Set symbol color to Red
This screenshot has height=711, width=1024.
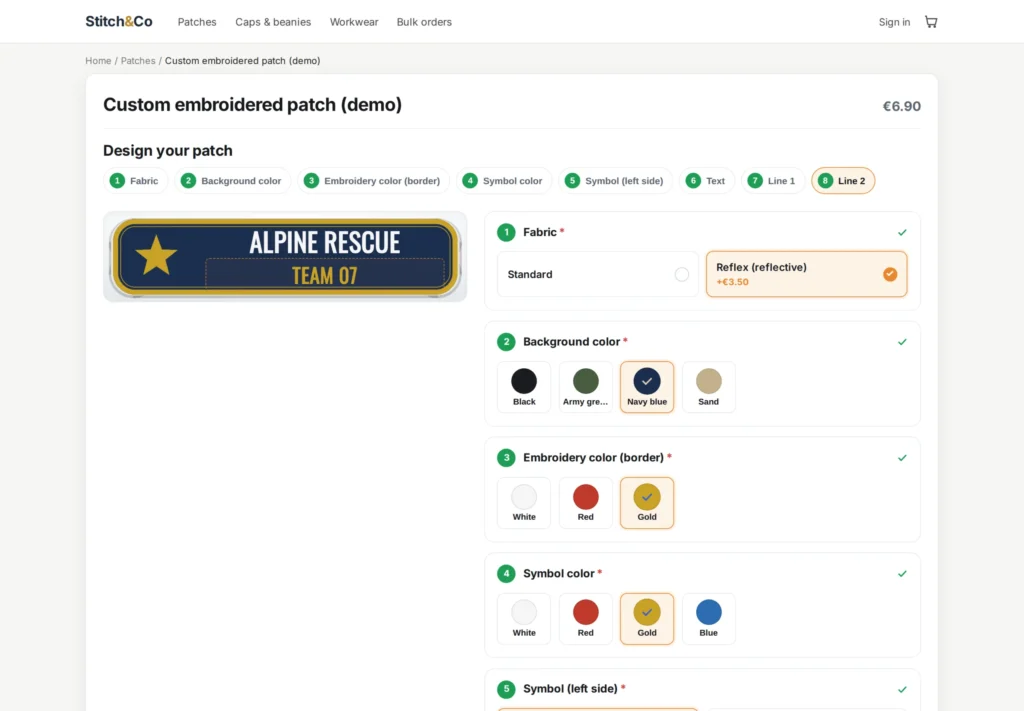click(586, 619)
